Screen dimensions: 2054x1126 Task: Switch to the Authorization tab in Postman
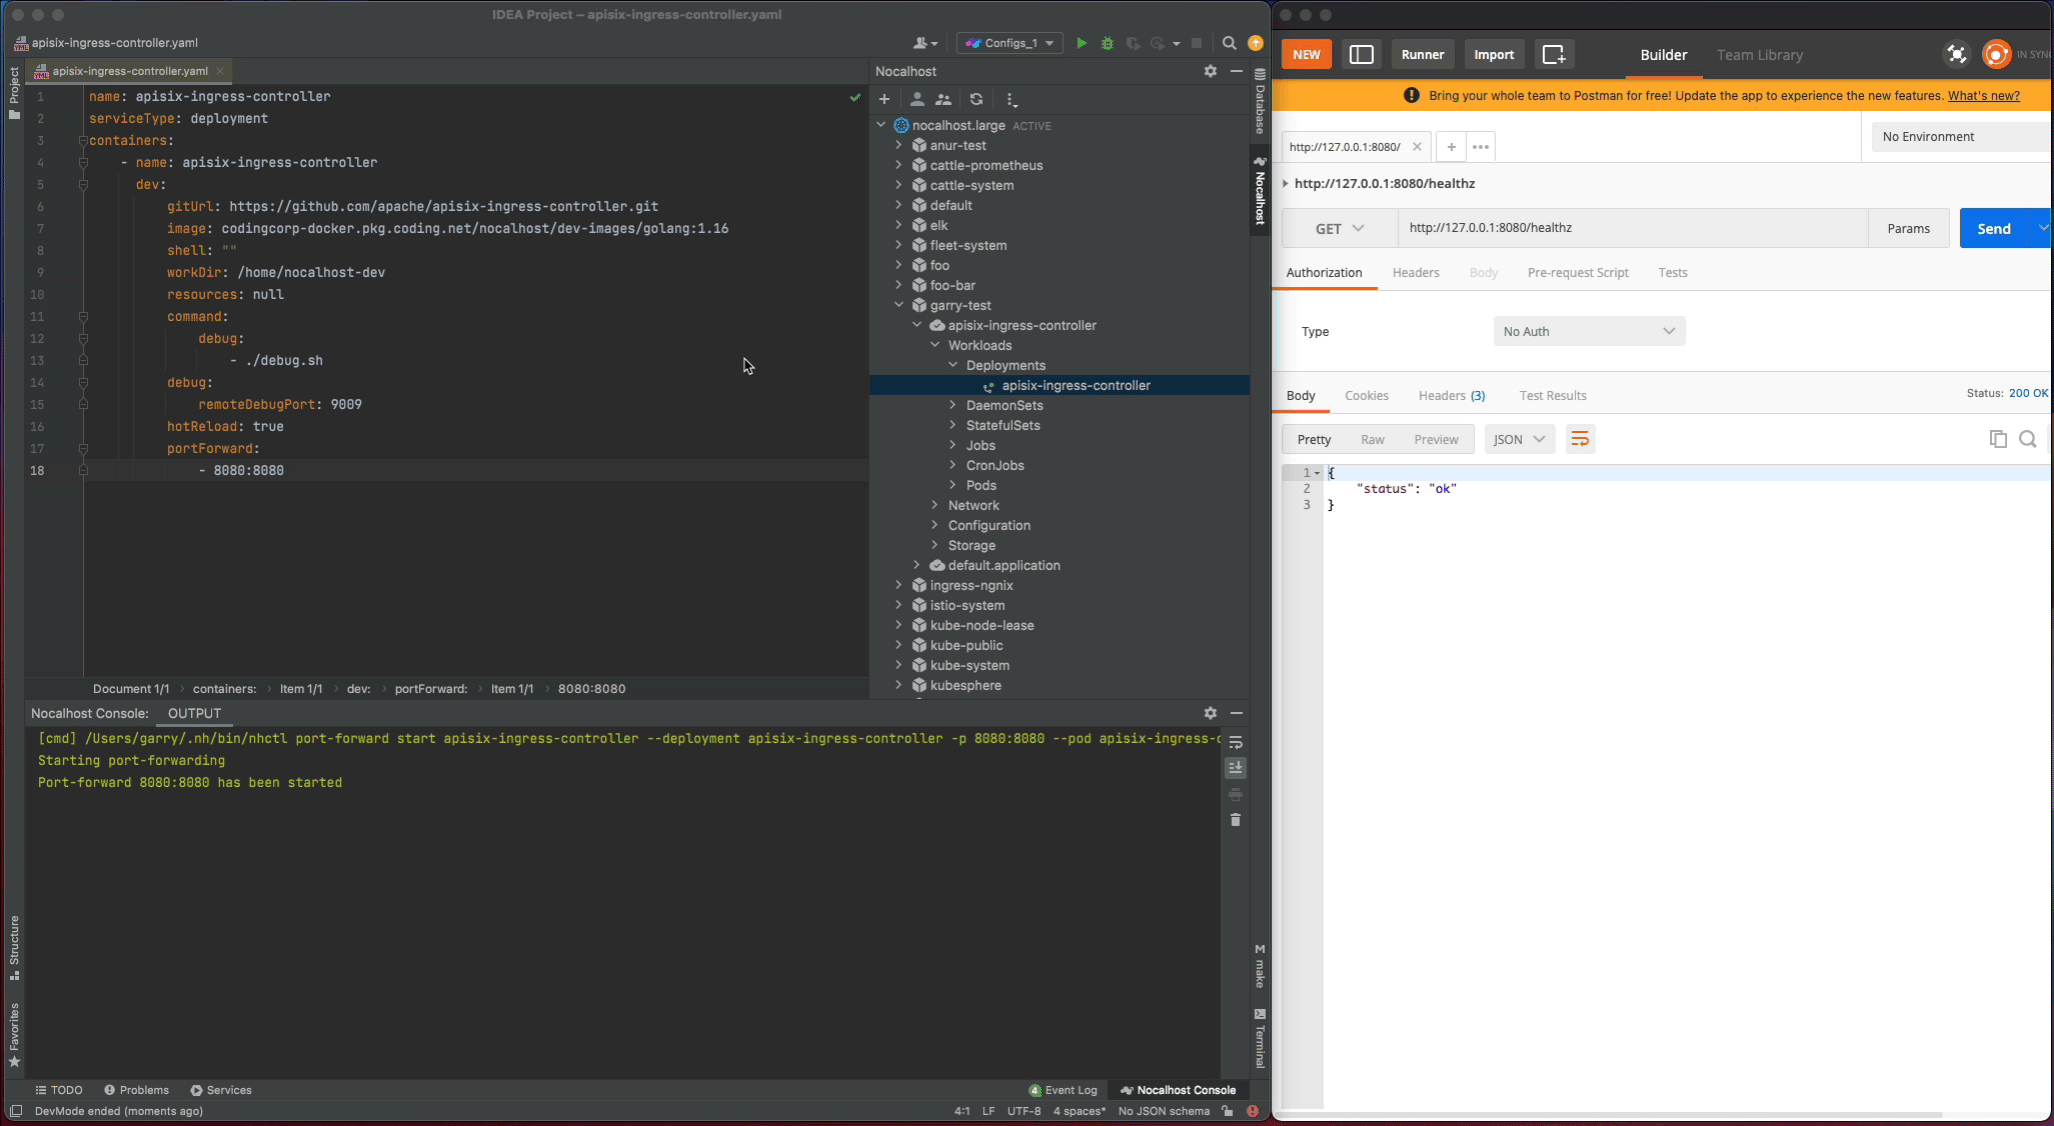[x=1324, y=272]
